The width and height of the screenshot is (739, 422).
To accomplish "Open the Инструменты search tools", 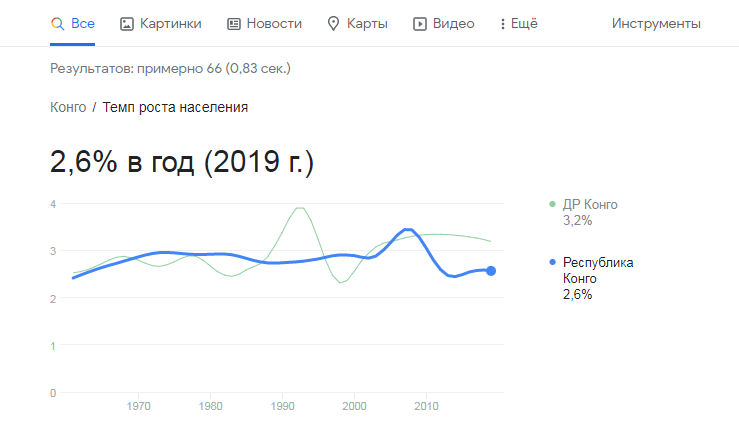I will tap(656, 24).
